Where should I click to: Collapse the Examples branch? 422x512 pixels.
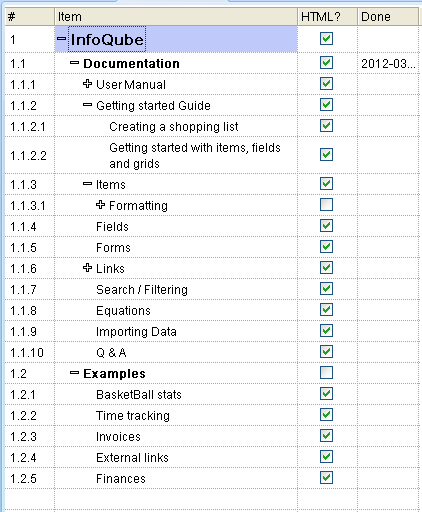click(x=74, y=372)
